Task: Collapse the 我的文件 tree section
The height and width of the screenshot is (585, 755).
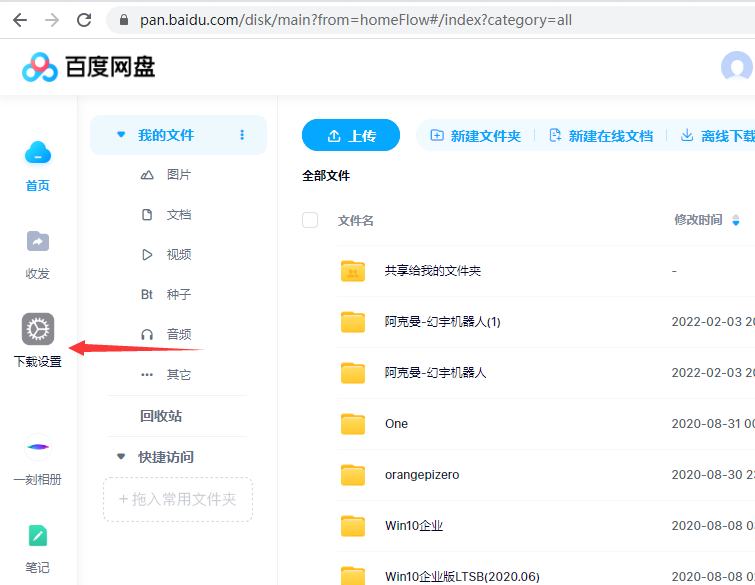Action: pyautogui.click(x=121, y=135)
